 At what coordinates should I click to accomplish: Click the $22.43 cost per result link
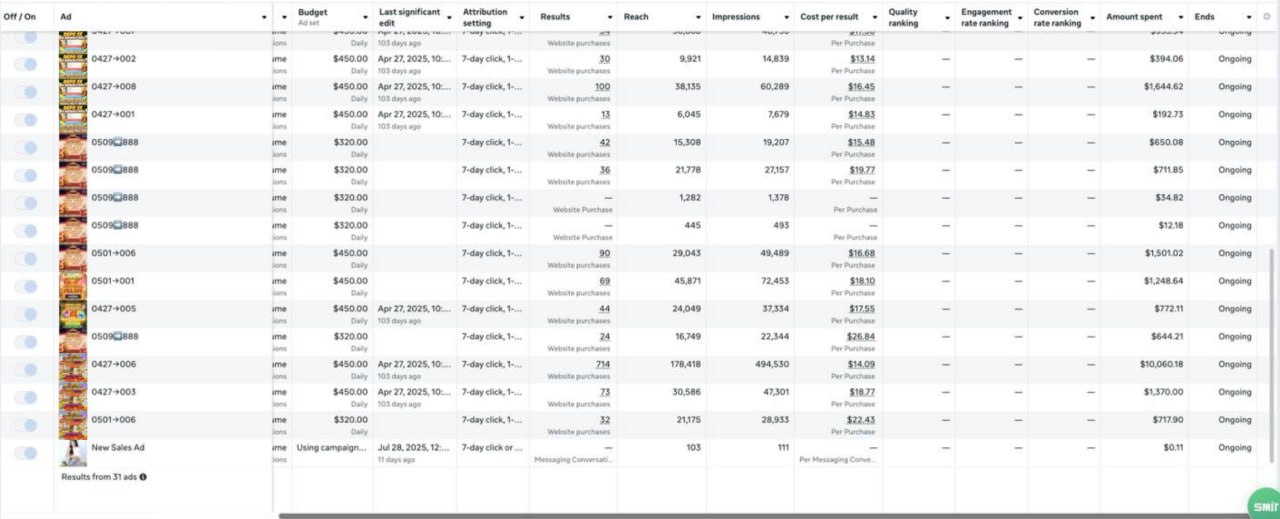pos(861,420)
